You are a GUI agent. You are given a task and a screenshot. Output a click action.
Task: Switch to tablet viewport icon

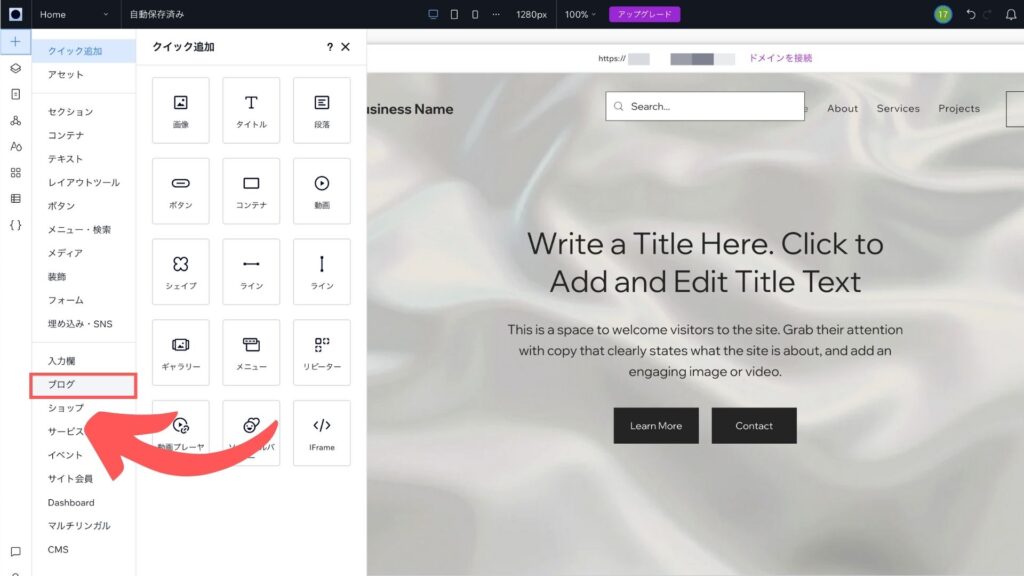point(455,14)
